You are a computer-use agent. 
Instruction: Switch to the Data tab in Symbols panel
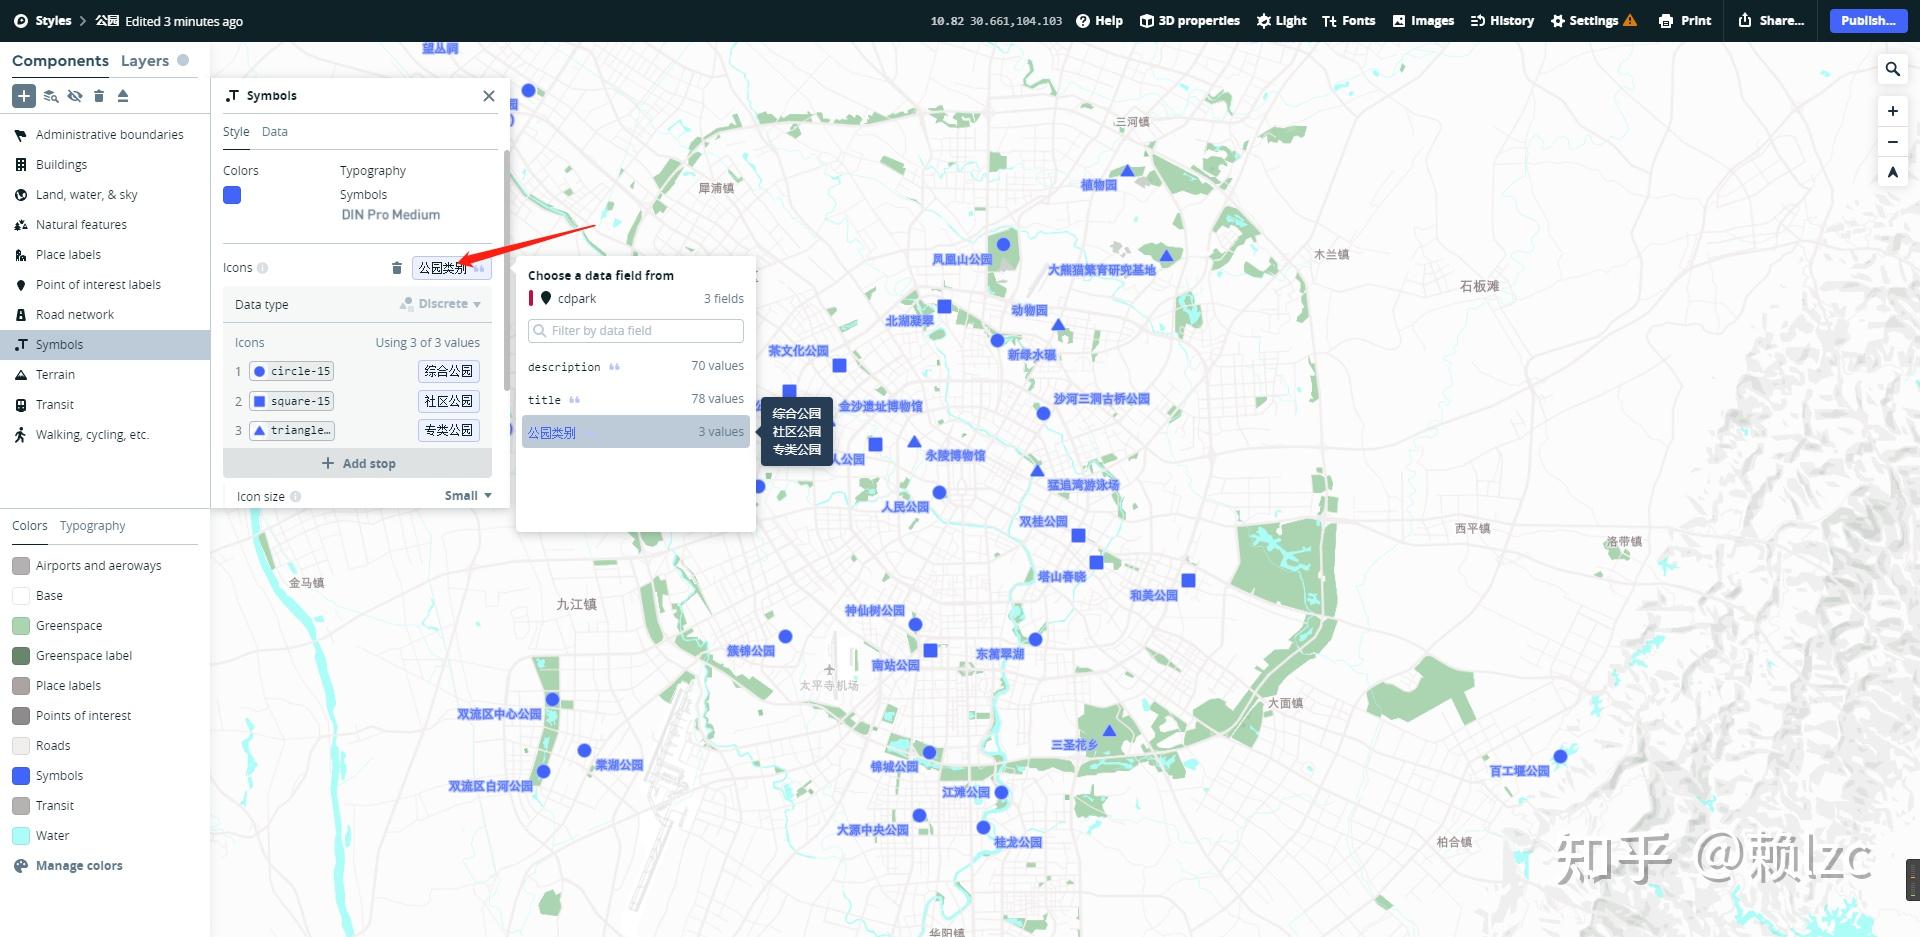273,131
